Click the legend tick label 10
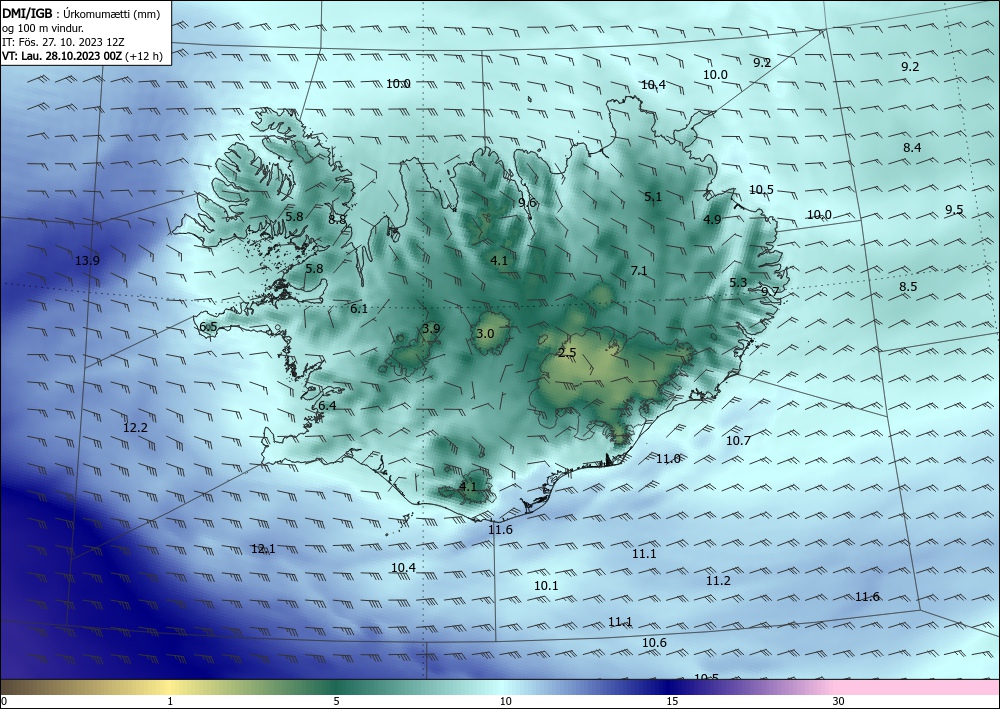This screenshot has height=709, width=1000. (x=506, y=702)
